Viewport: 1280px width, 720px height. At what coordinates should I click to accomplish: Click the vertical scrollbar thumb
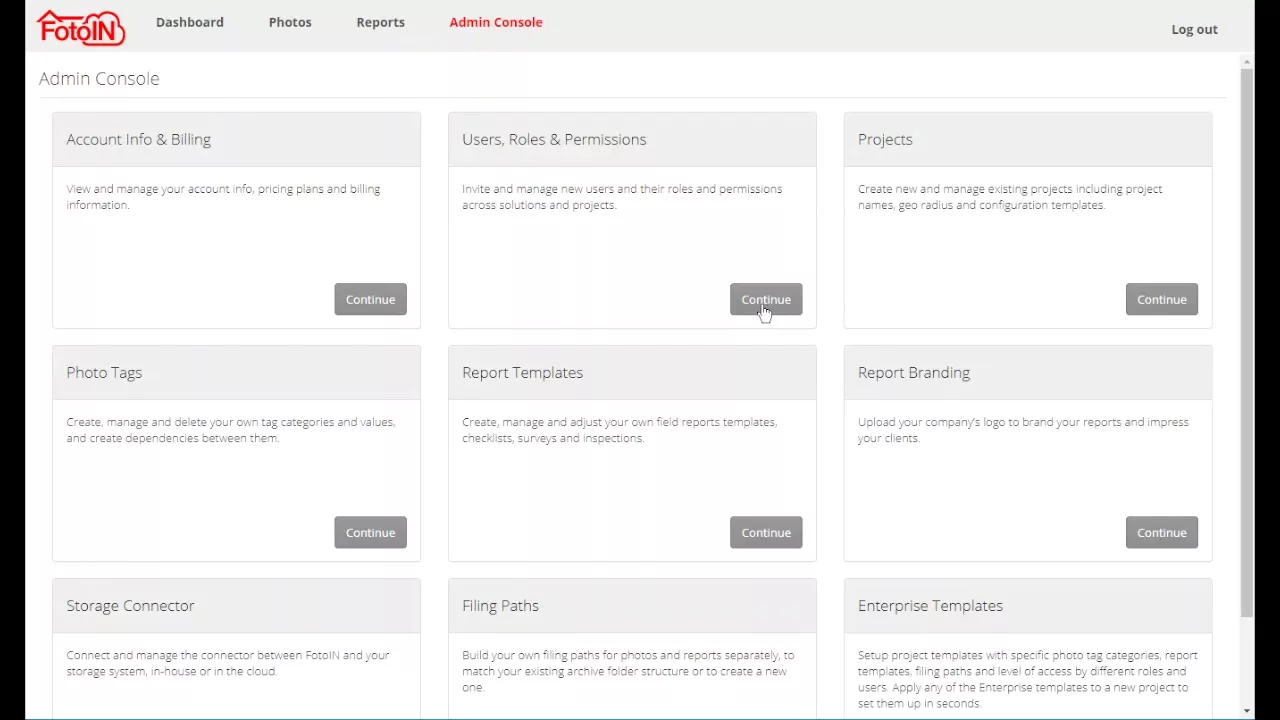tap(1247, 343)
